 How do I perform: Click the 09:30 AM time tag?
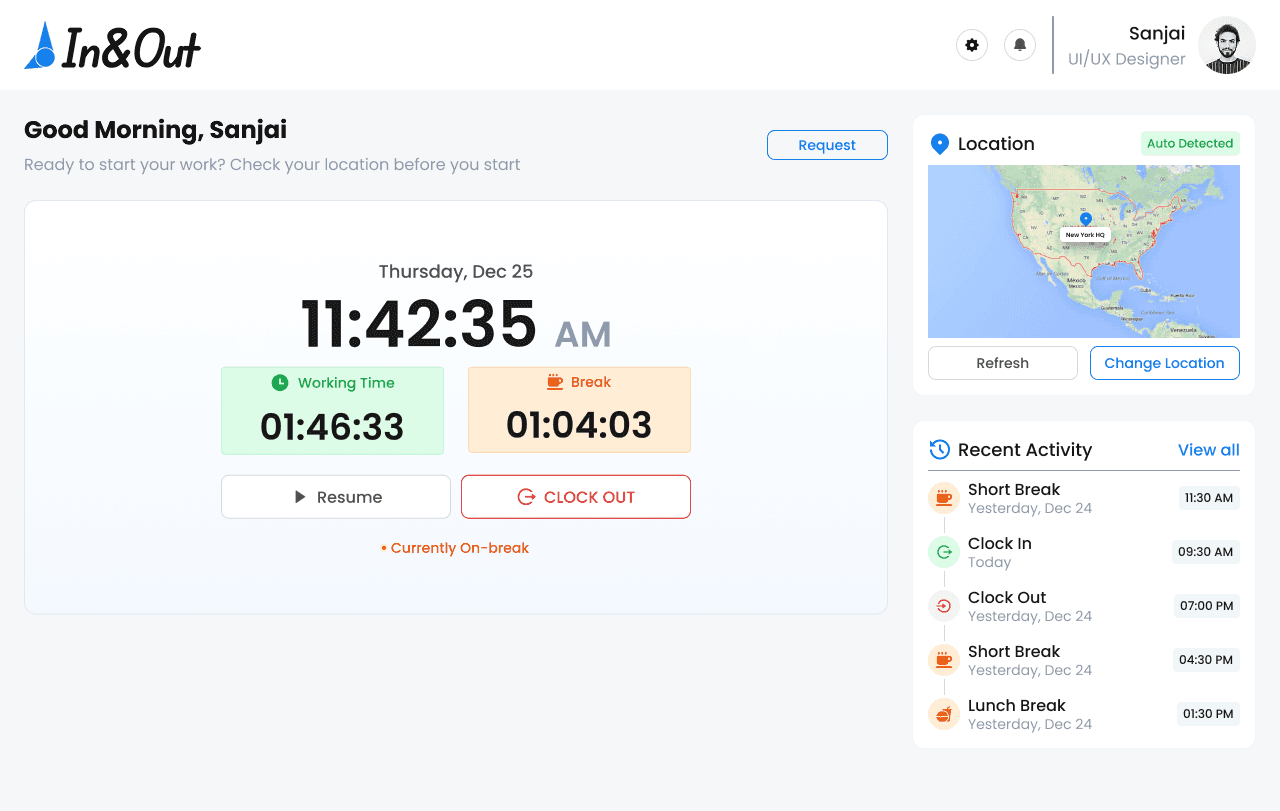click(x=1206, y=552)
